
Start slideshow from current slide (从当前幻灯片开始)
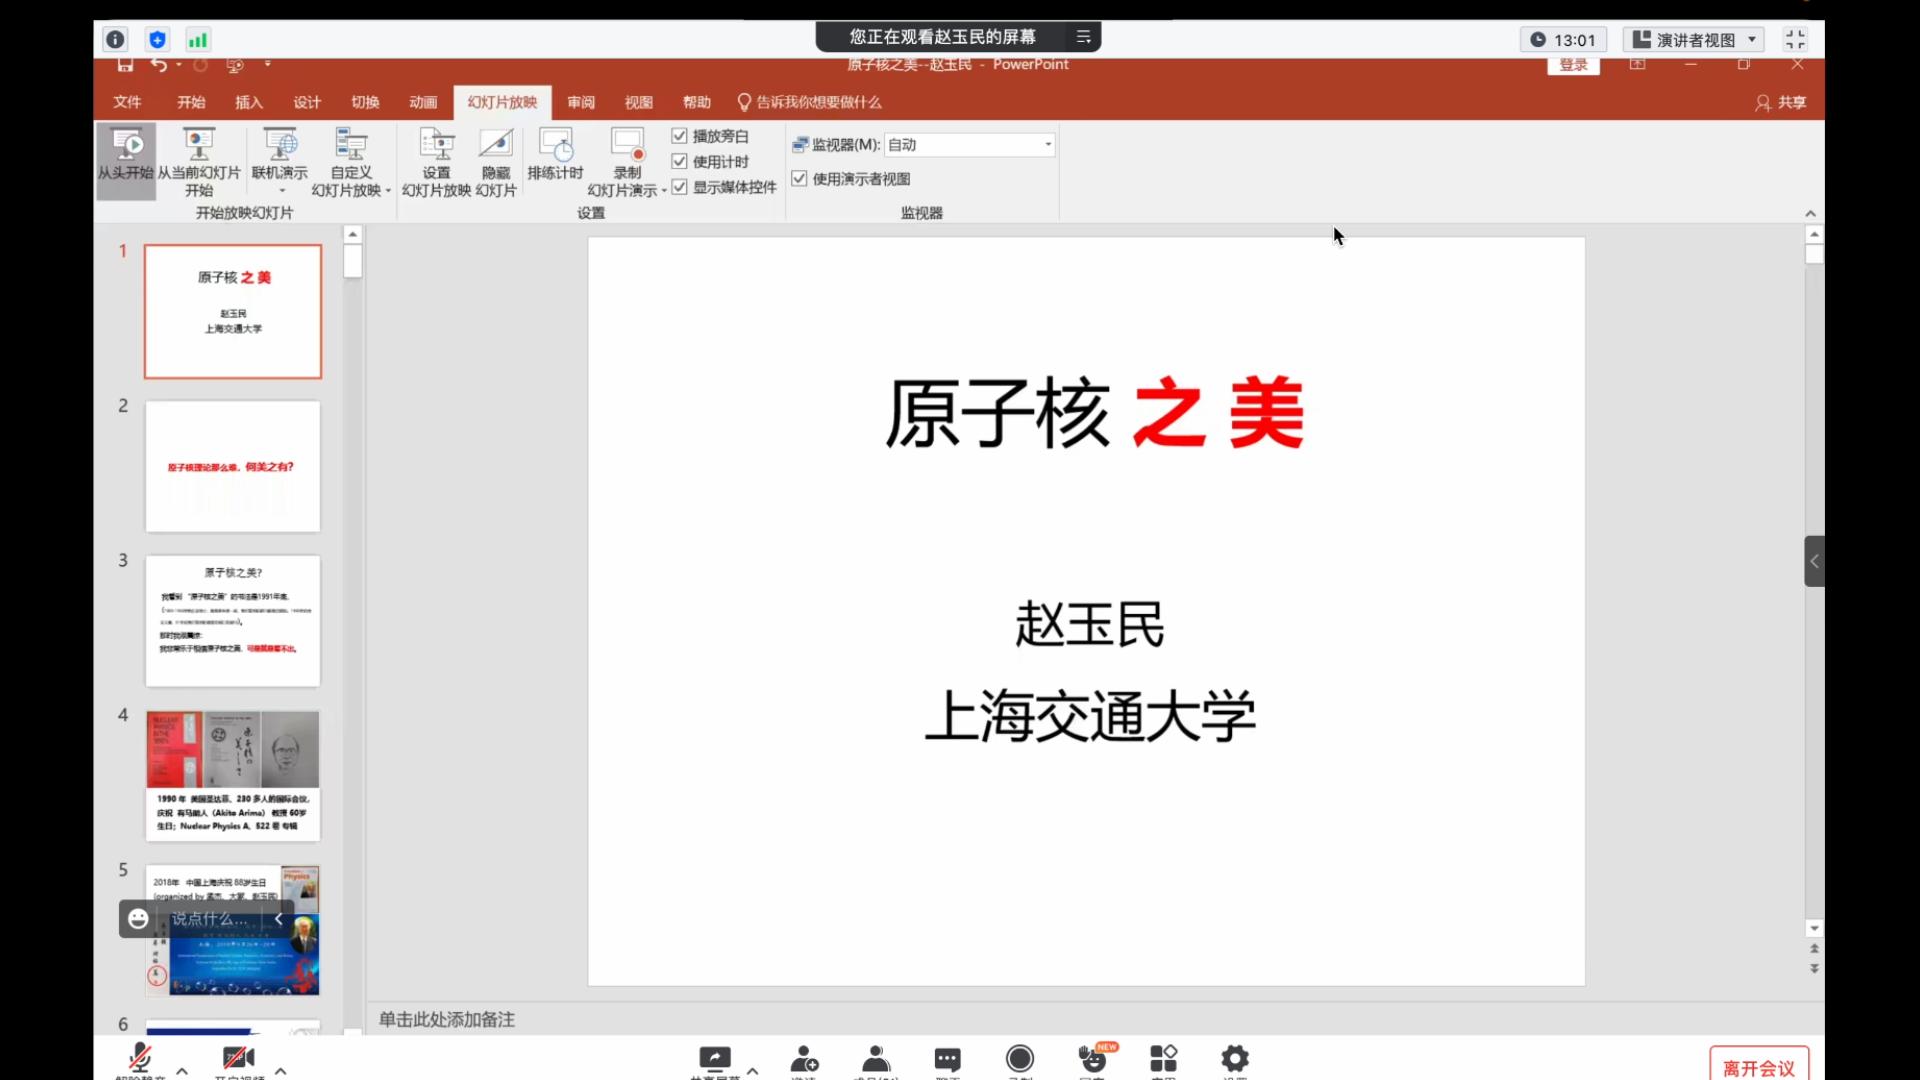(199, 160)
